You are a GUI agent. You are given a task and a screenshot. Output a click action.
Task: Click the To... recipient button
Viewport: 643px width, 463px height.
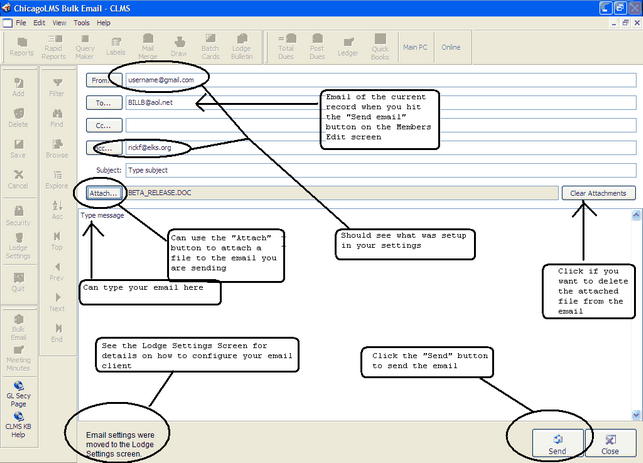(102, 102)
